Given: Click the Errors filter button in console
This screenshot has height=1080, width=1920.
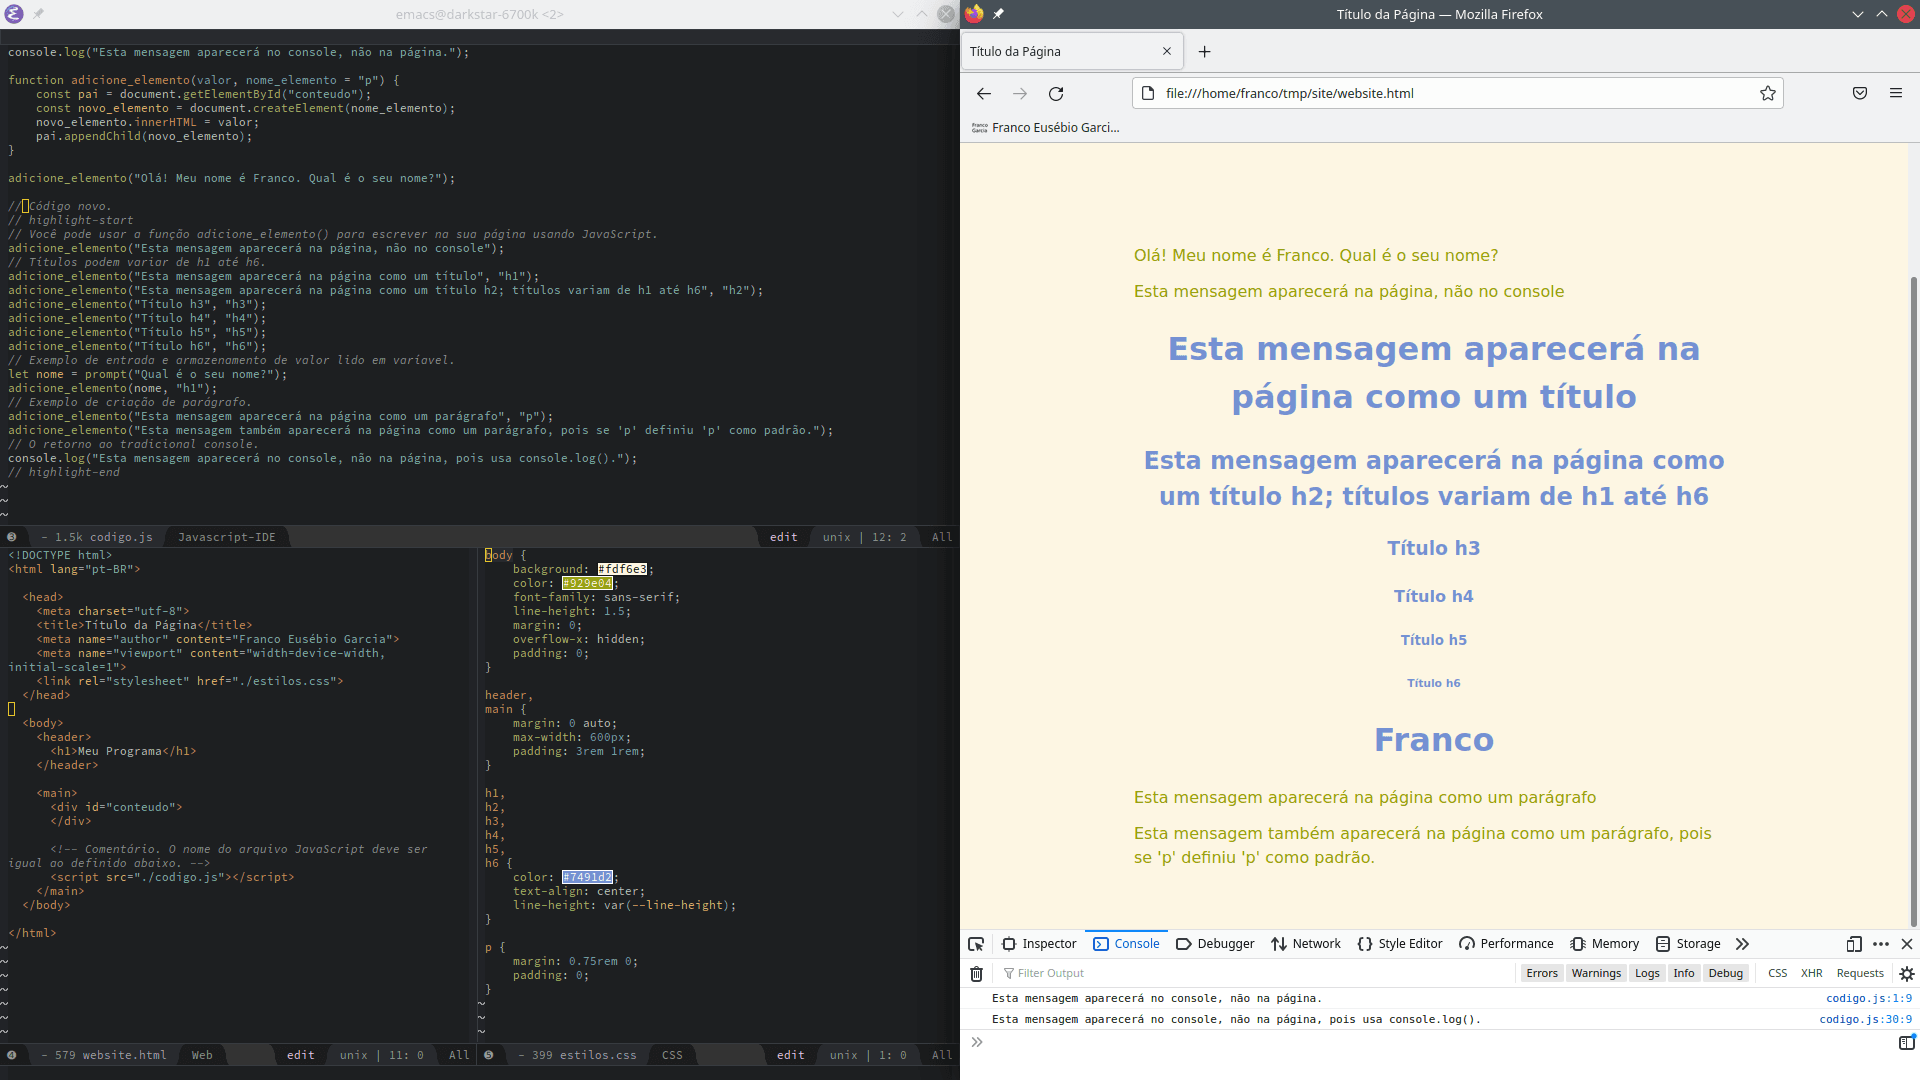Looking at the screenshot, I should [x=1540, y=972].
